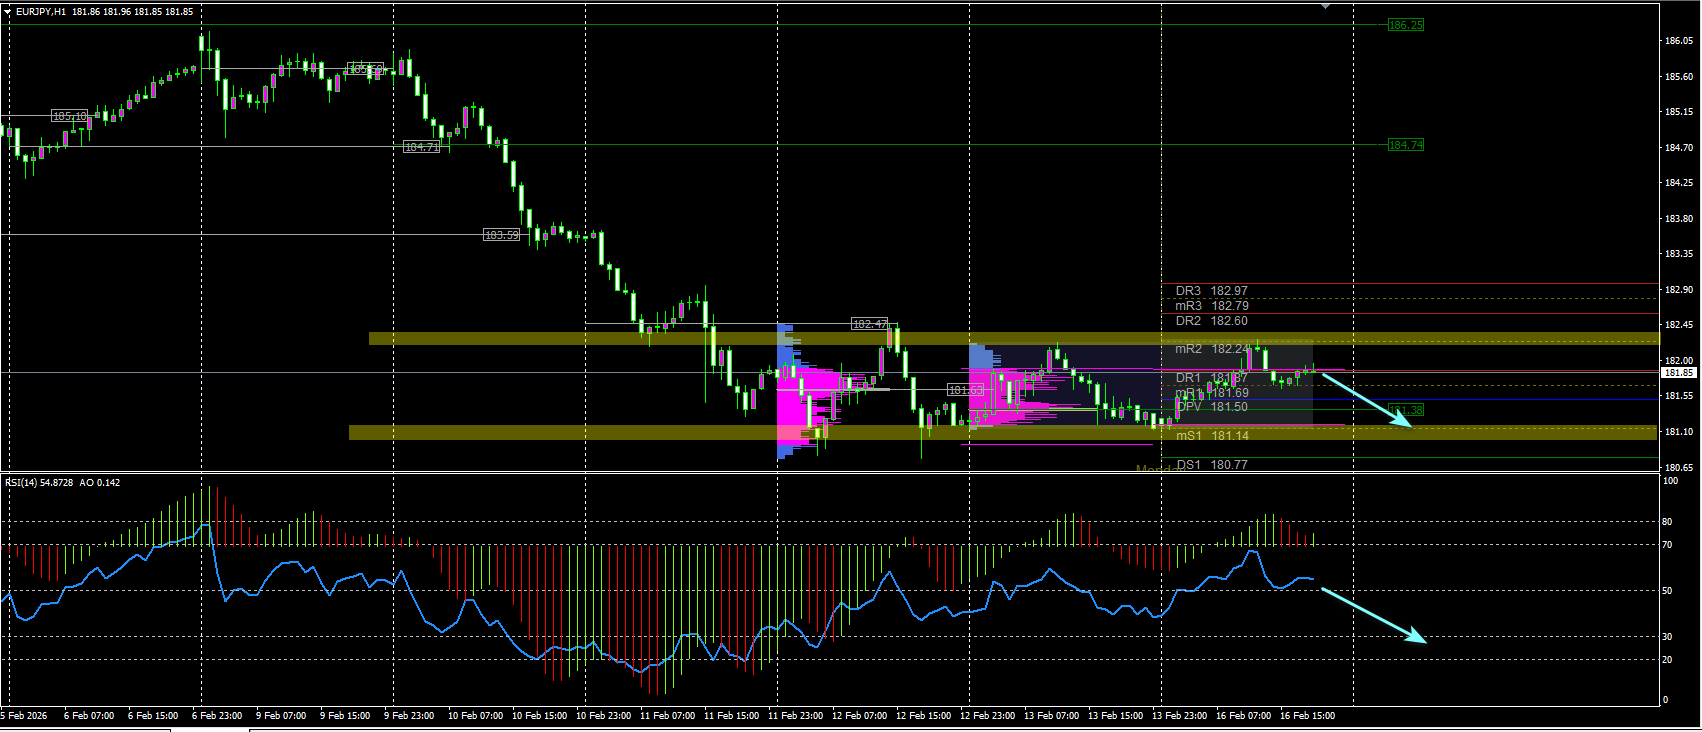Click the EURJPY,H1 chart menu triangle
The image size is (1702, 732).
tap(8, 12)
